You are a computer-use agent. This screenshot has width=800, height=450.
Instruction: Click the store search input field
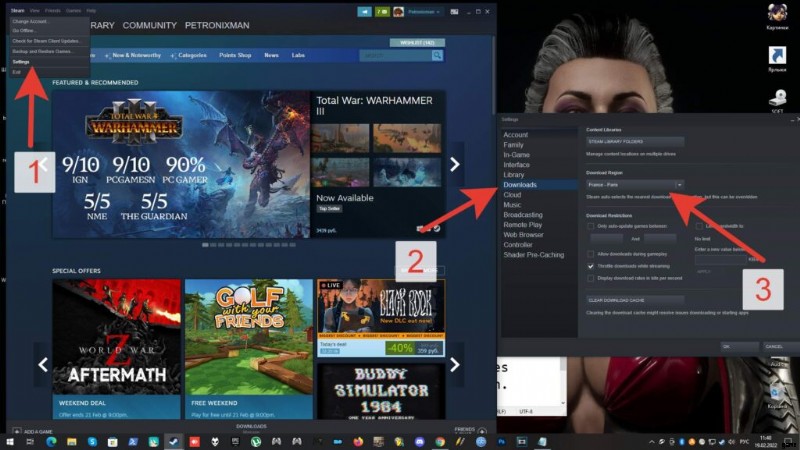point(395,56)
